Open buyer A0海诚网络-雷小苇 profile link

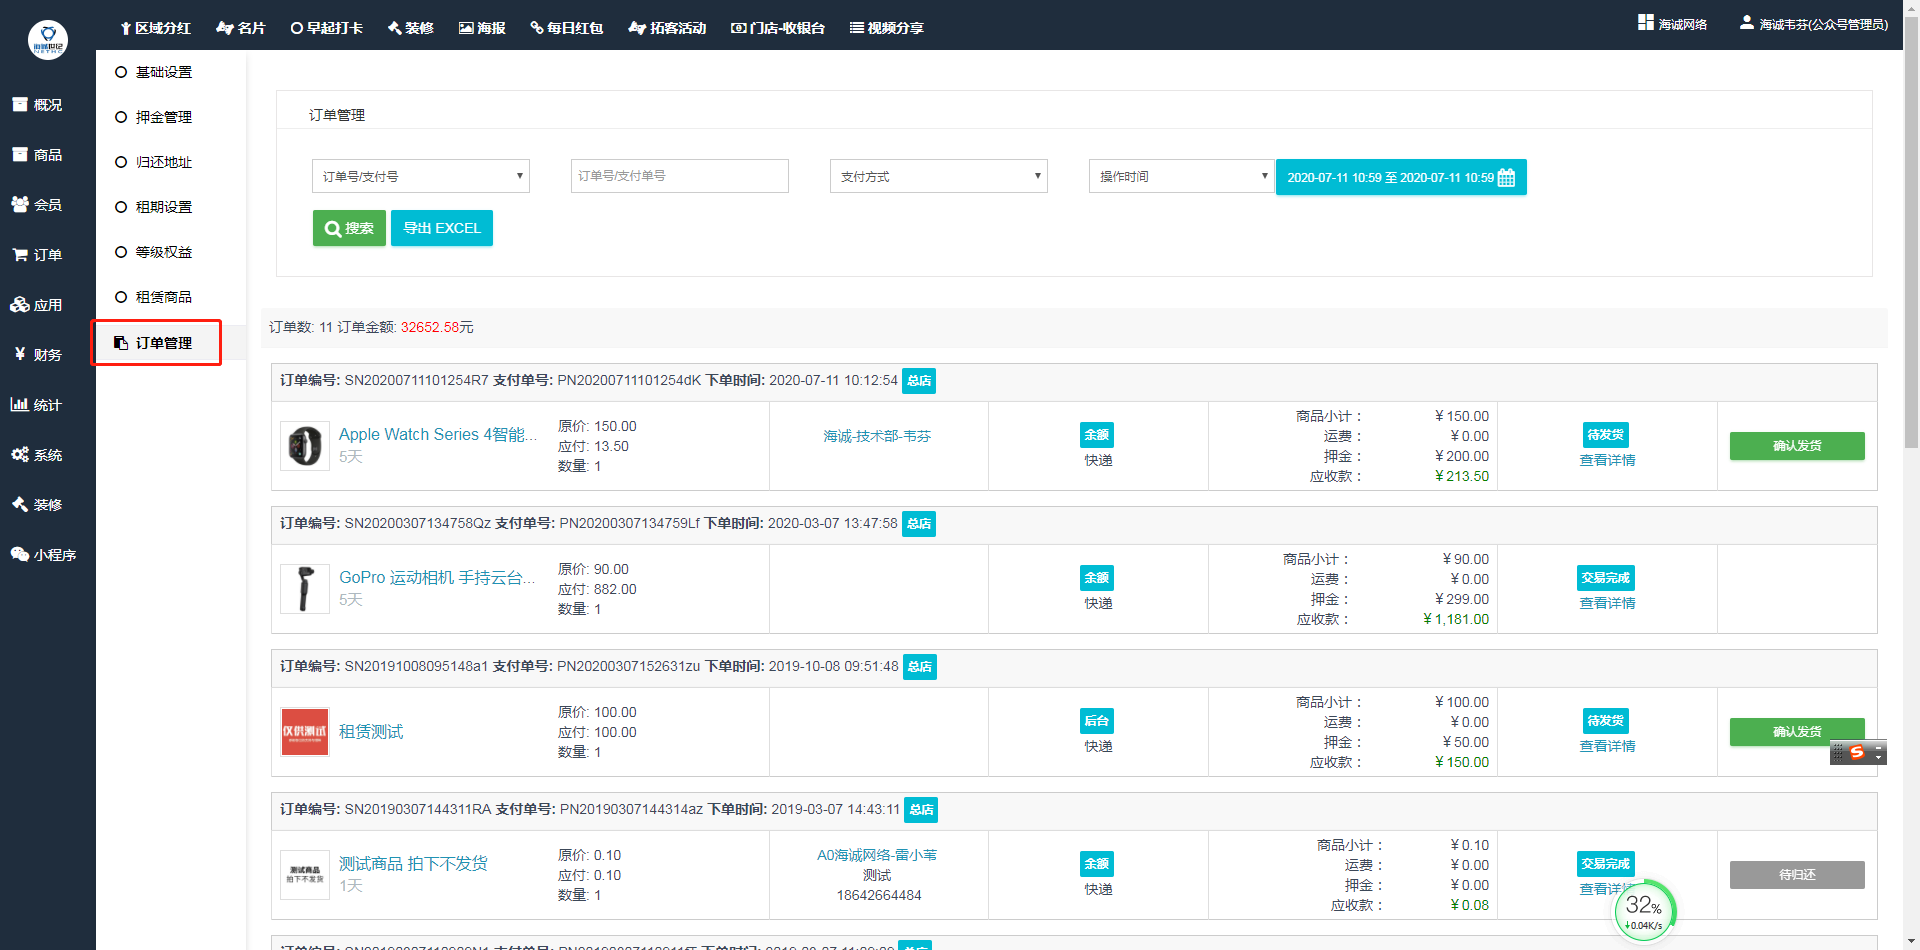[x=877, y=855]
